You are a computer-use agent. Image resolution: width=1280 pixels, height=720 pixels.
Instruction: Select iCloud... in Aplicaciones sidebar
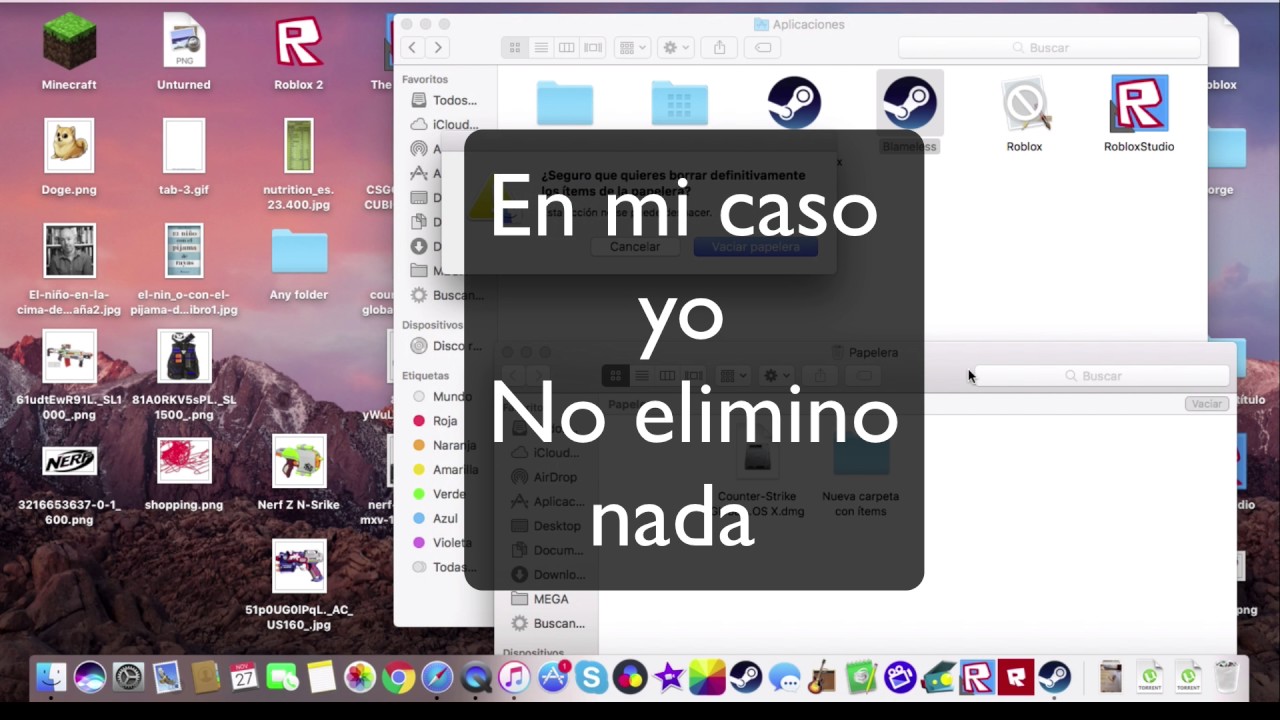point(444,124)
